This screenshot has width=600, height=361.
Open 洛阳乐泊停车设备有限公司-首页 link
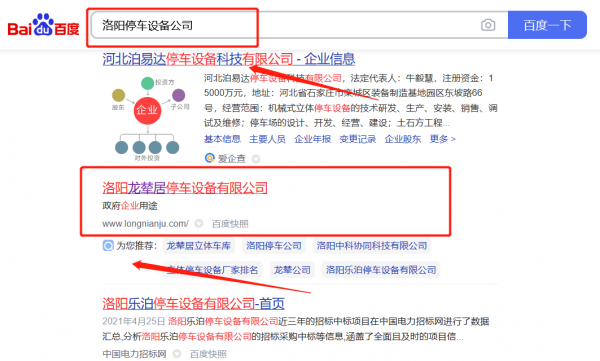pyautogui.click(x=193, y=304)
